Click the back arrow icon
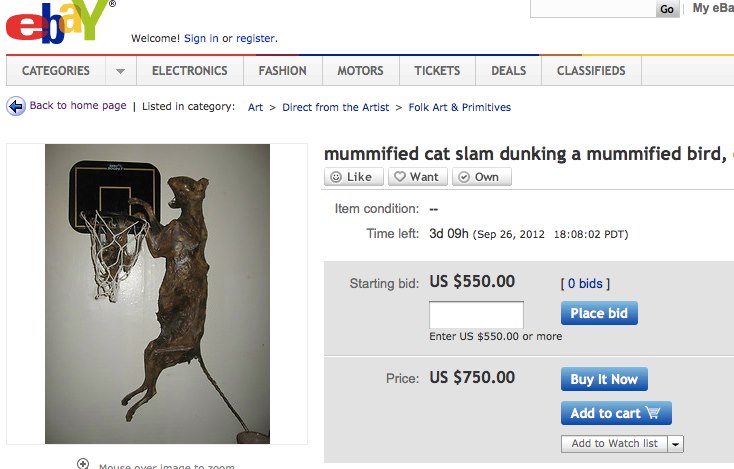Viewport: 734px width, 469px height. [x=16, y=106]
